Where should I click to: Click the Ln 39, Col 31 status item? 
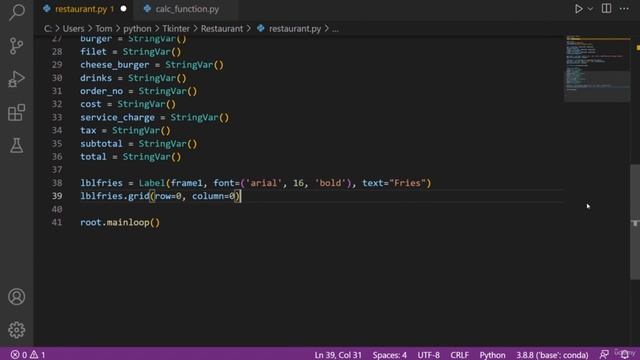click(x=338, y=355)
